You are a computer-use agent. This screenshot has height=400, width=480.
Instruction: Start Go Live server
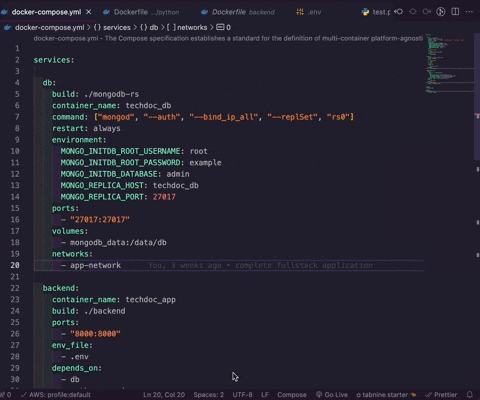(332, 395)
